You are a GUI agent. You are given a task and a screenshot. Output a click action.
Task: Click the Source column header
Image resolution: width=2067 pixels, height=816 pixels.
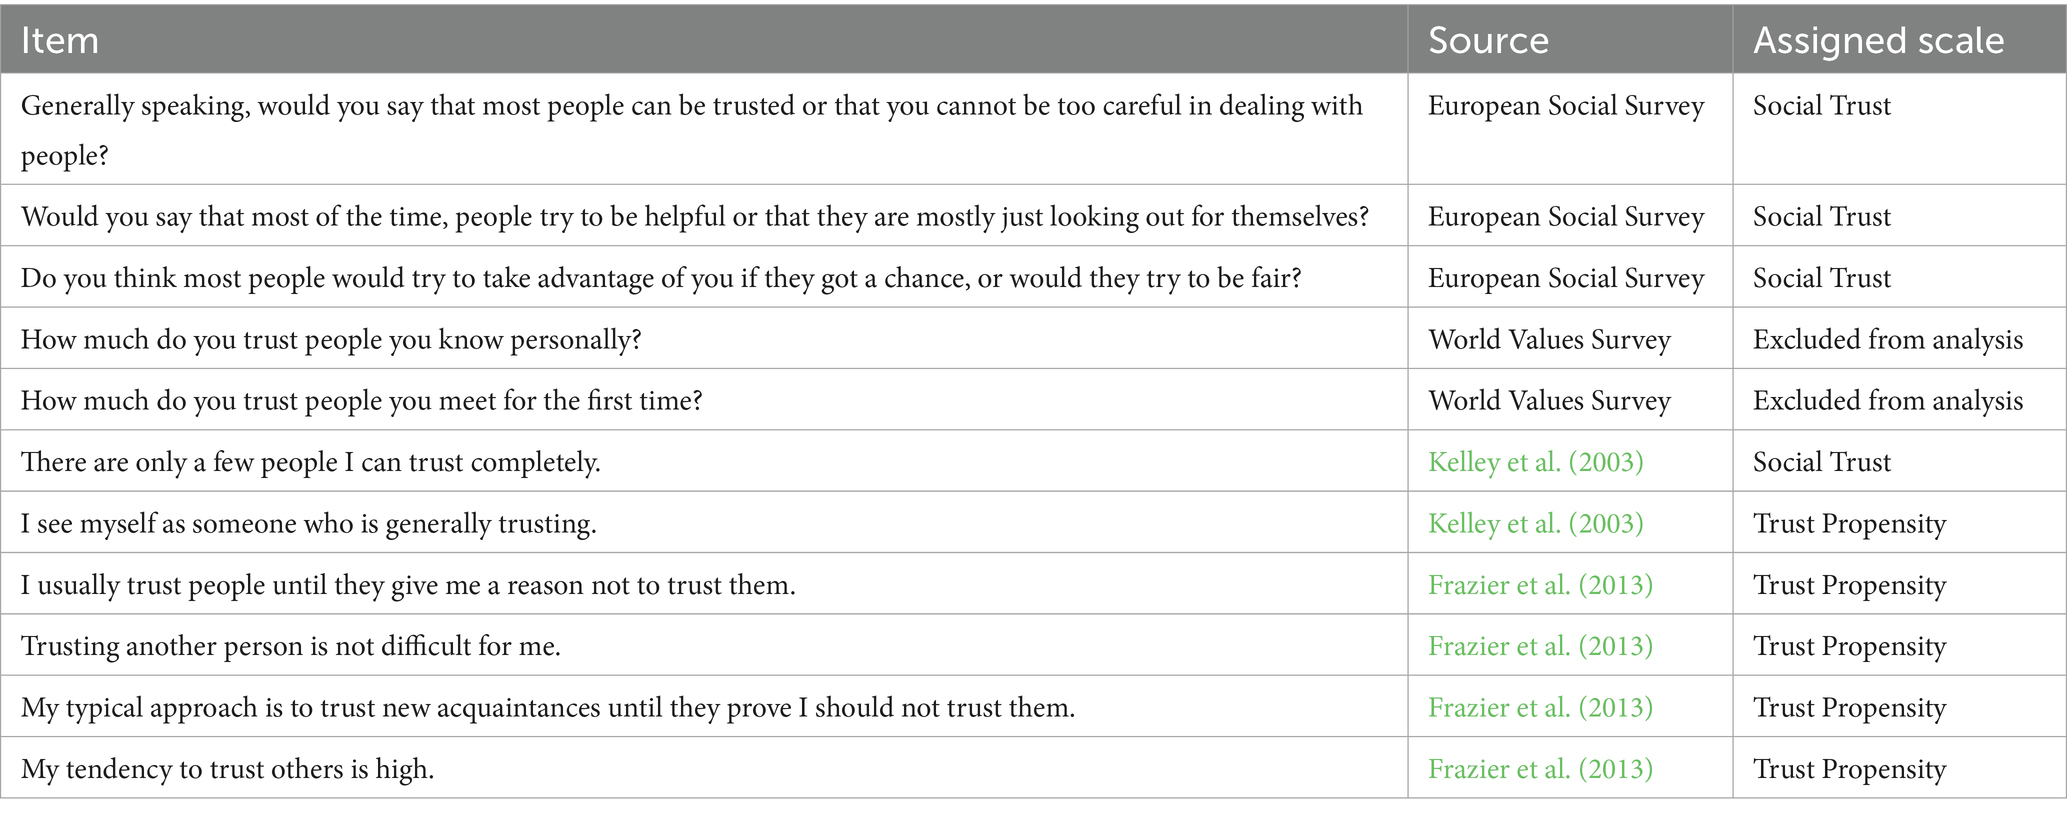click(x=1488, y=40)
